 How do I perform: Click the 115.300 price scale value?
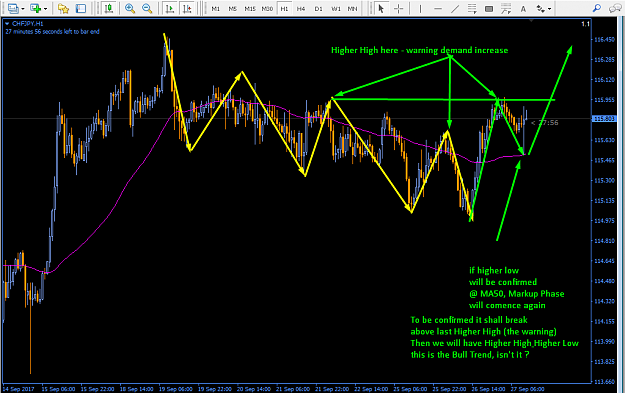(x=604, y=181)
